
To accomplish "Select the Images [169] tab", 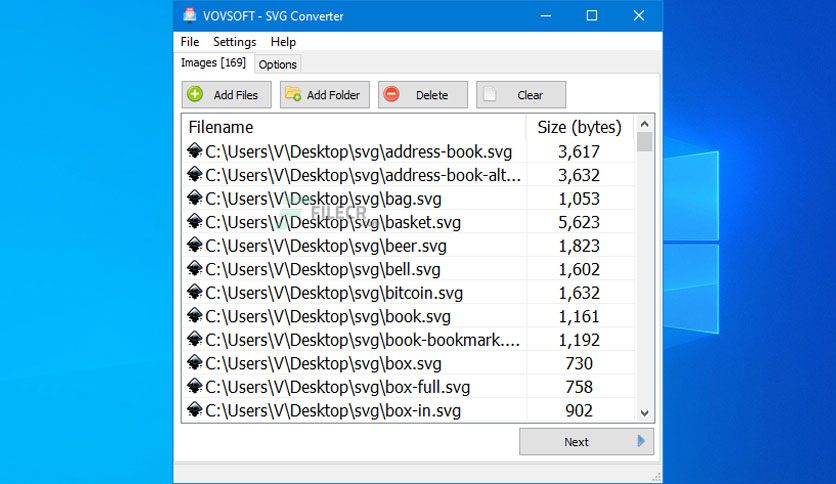I will click(213, 62).
